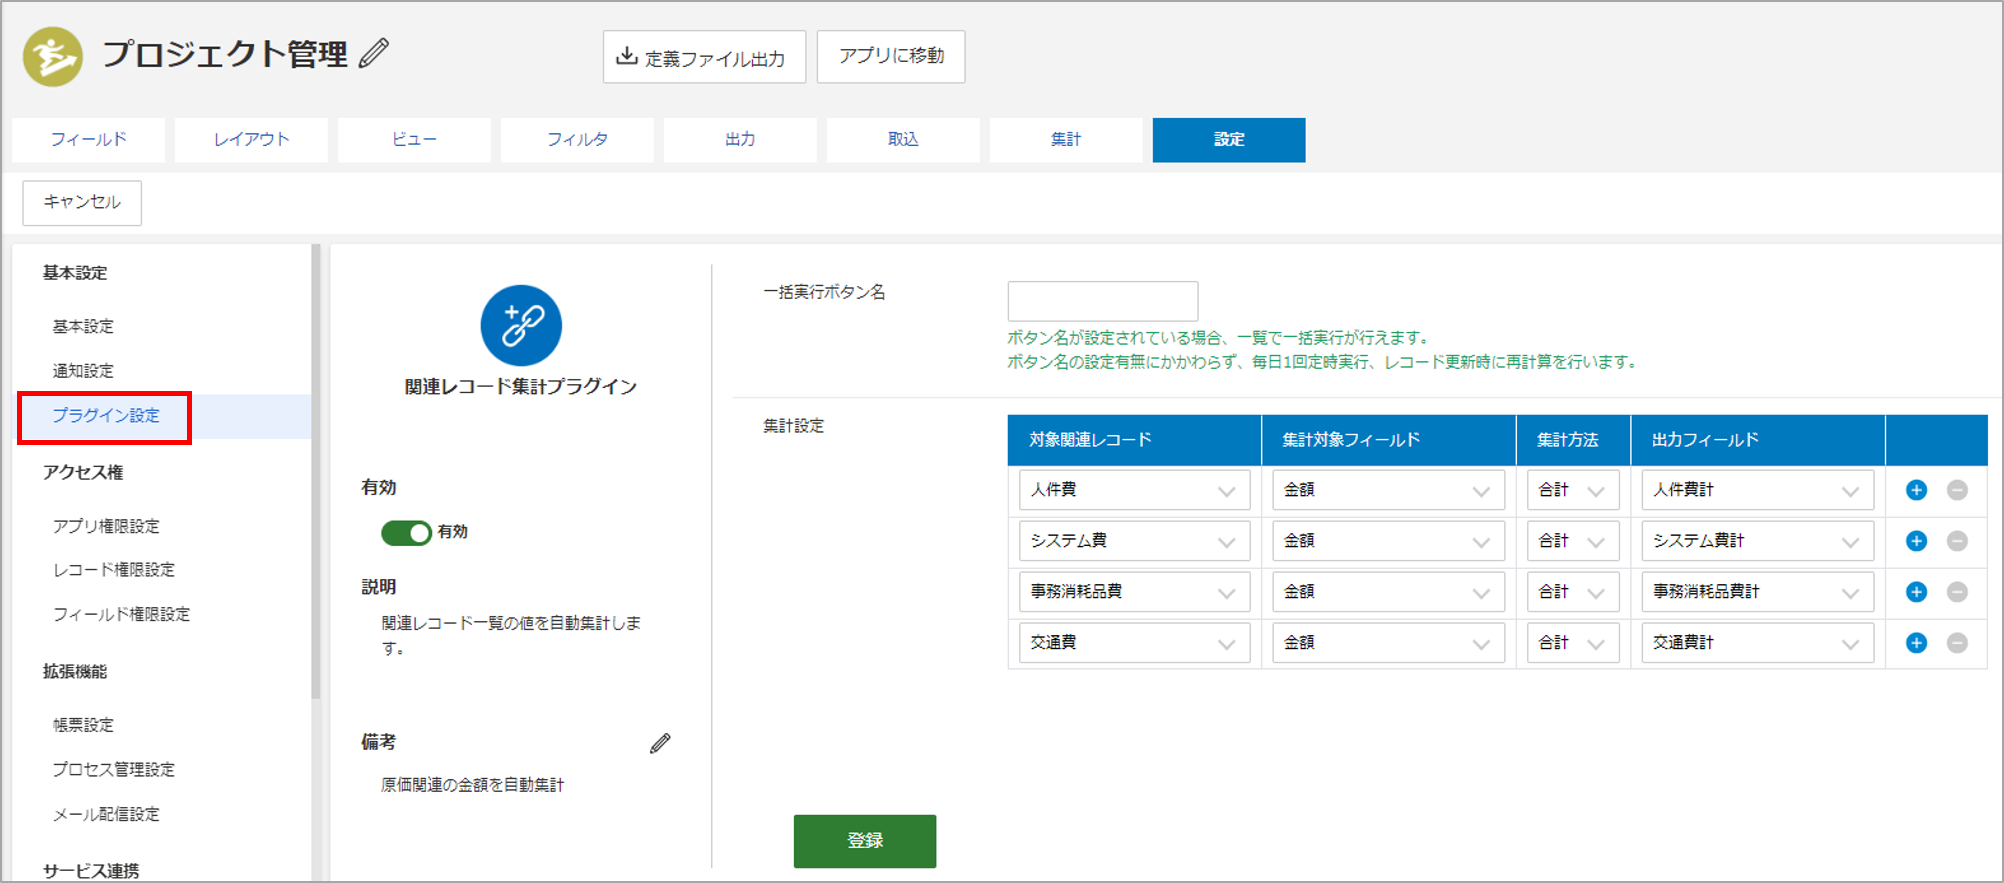Remove the 人件費 aggregation row

1957,490
